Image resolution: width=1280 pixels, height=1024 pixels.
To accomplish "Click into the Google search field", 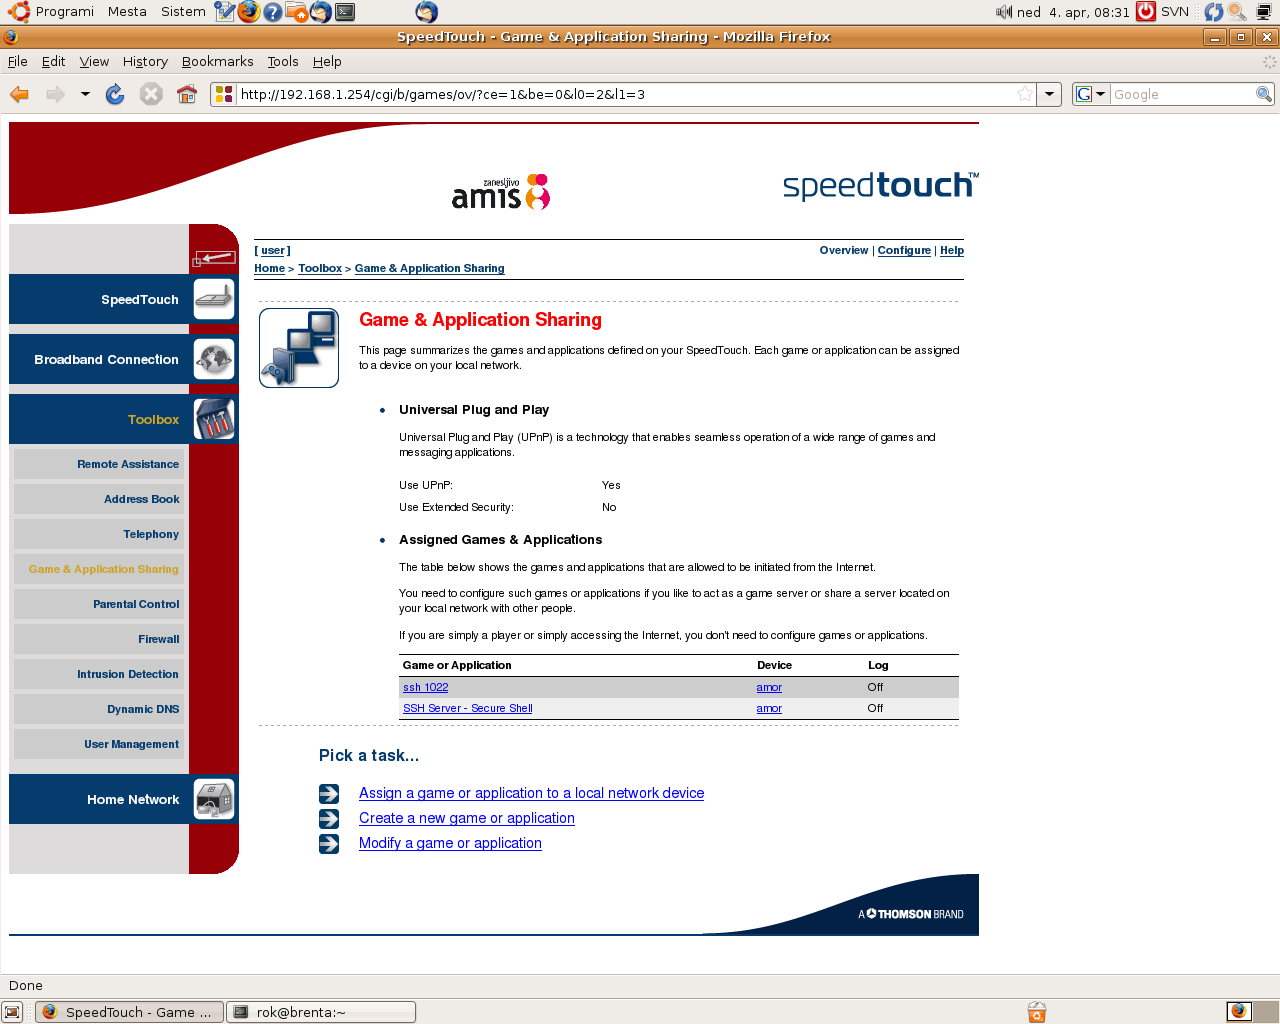I will pyautogui.click(x=1182, y=94).
